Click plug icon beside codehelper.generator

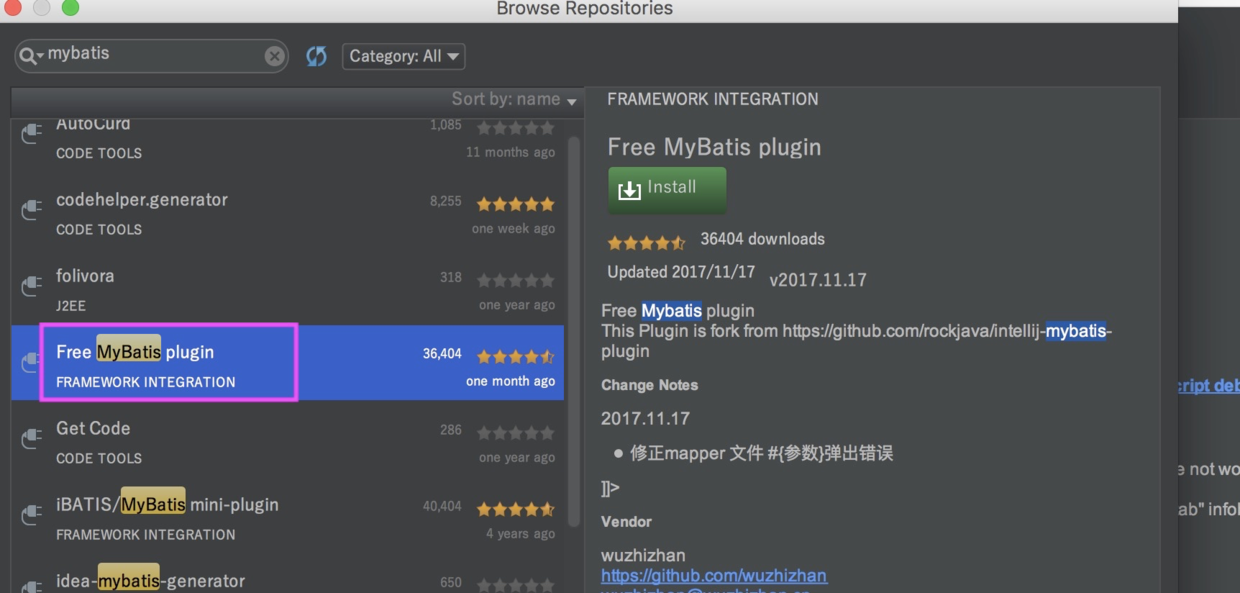point(32,209)
